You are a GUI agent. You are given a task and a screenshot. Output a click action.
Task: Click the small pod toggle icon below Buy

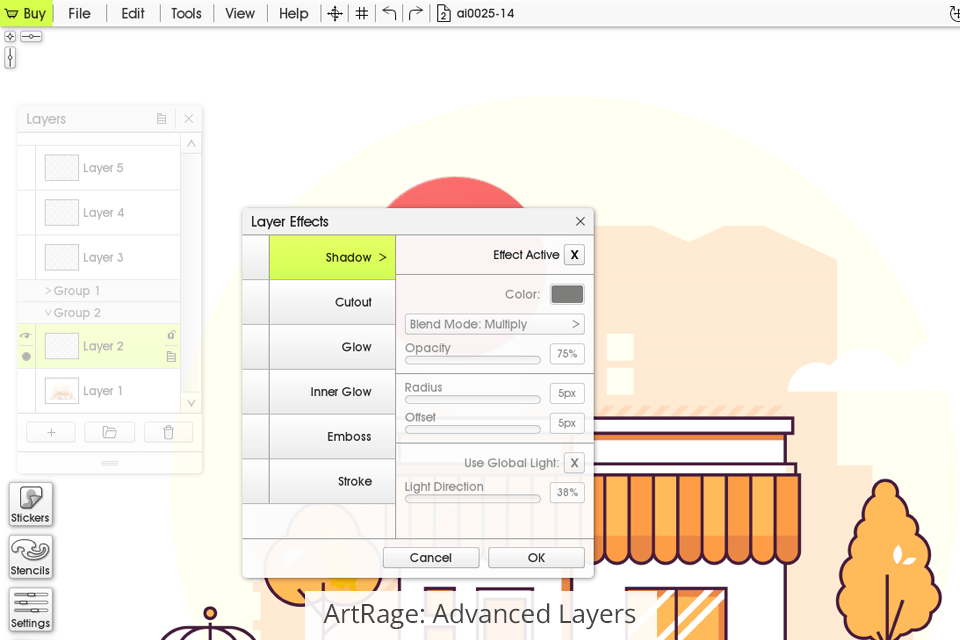(x=10, y=37)
